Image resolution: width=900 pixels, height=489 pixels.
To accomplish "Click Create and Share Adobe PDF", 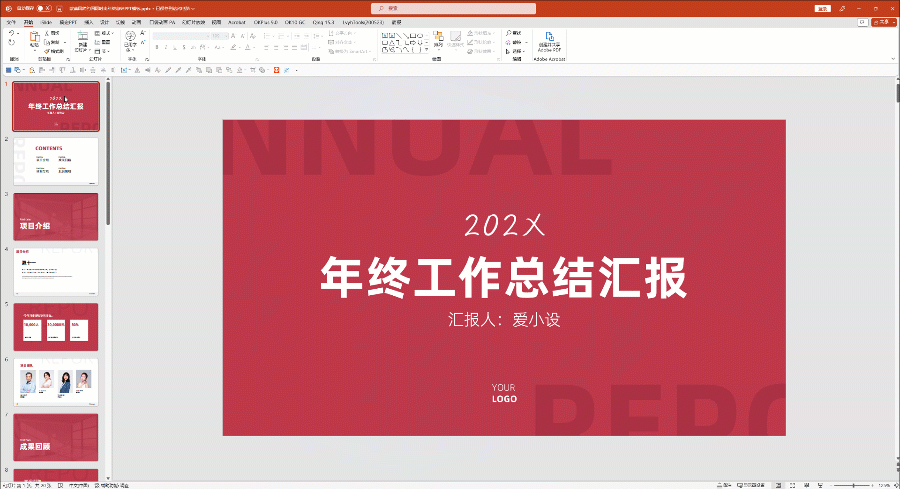I will (549, 41).
